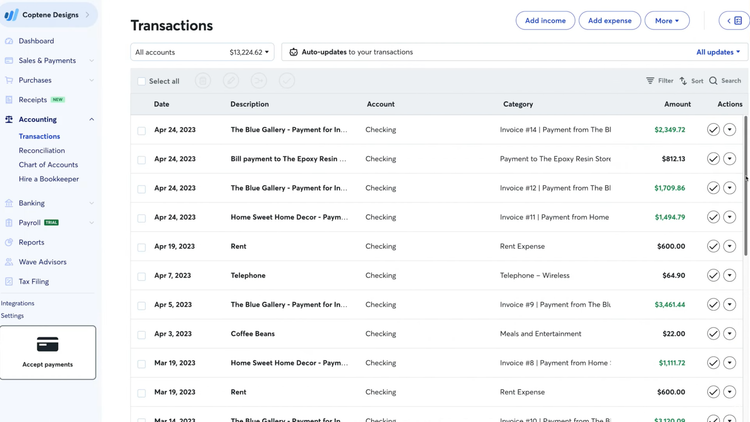Open Chart of Accounts

click(x=48, y=165)
